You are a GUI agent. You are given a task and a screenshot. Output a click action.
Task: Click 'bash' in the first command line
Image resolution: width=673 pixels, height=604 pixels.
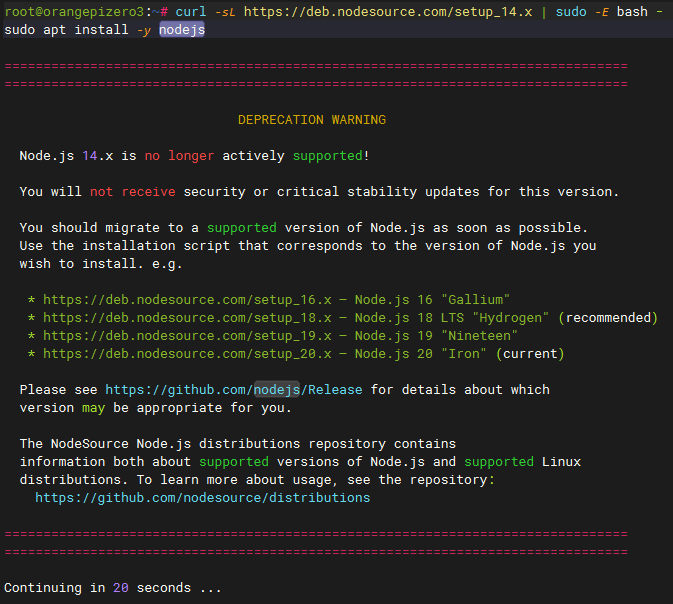tap(632, 12)
